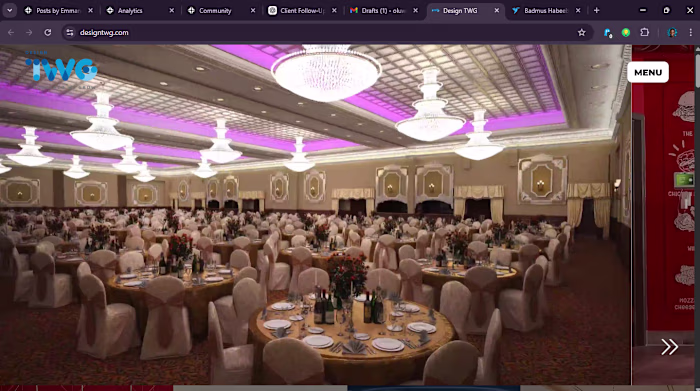The image size is (700, 391).
Task: Close the Analytics tab
Action: coord(171,10)
